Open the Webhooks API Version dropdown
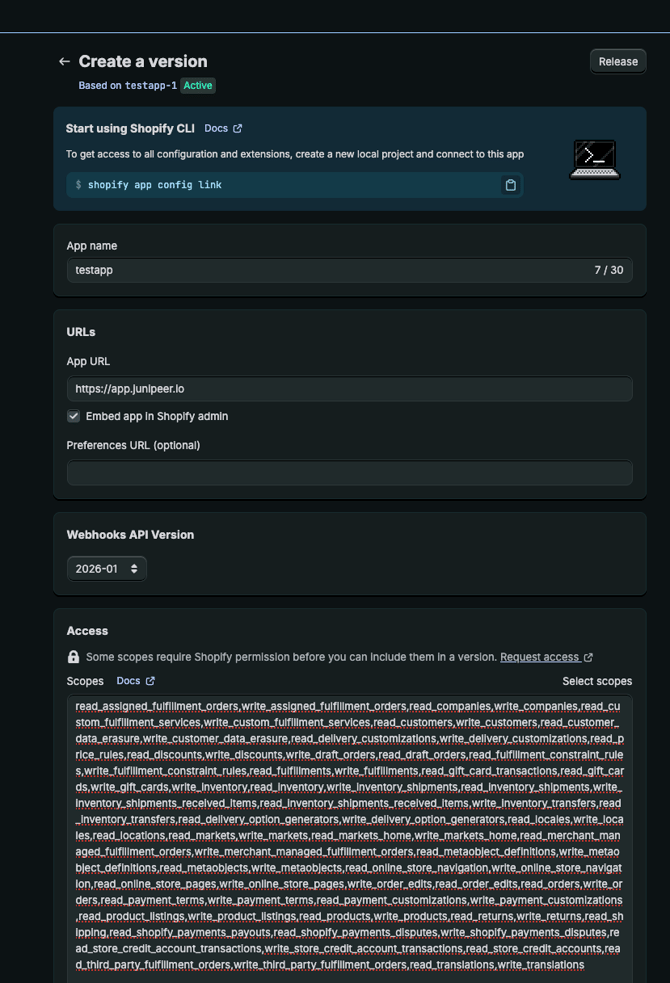 (x=107, y=569)
